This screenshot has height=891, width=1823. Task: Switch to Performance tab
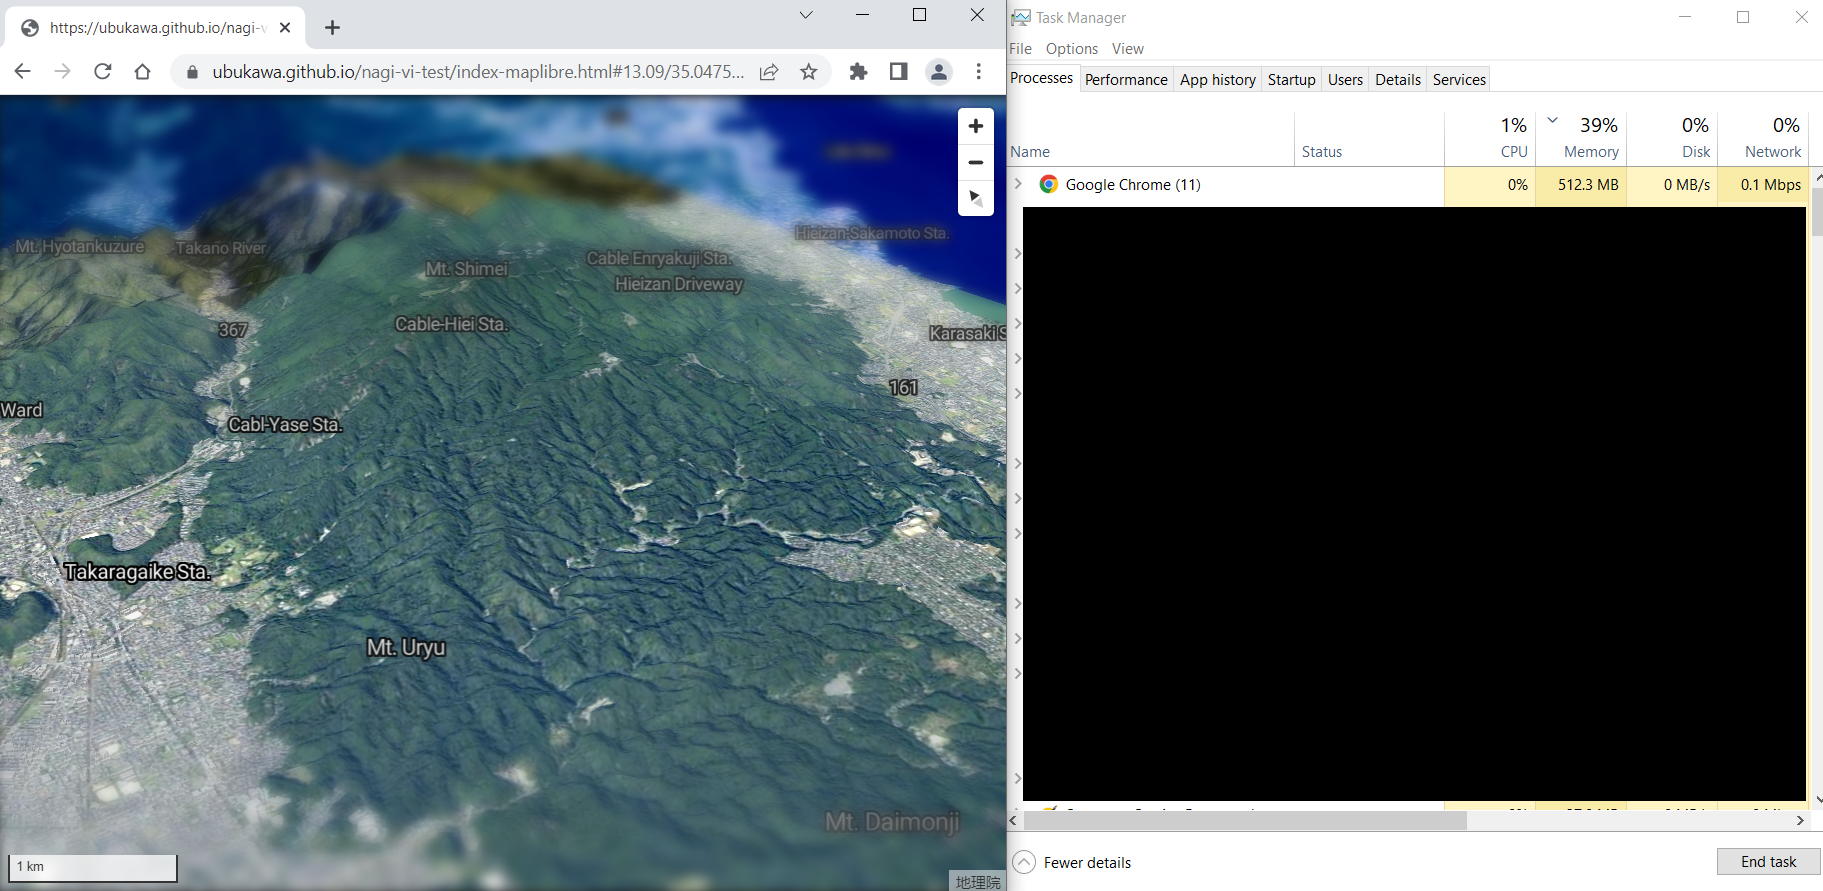(x=1126, y=80)
